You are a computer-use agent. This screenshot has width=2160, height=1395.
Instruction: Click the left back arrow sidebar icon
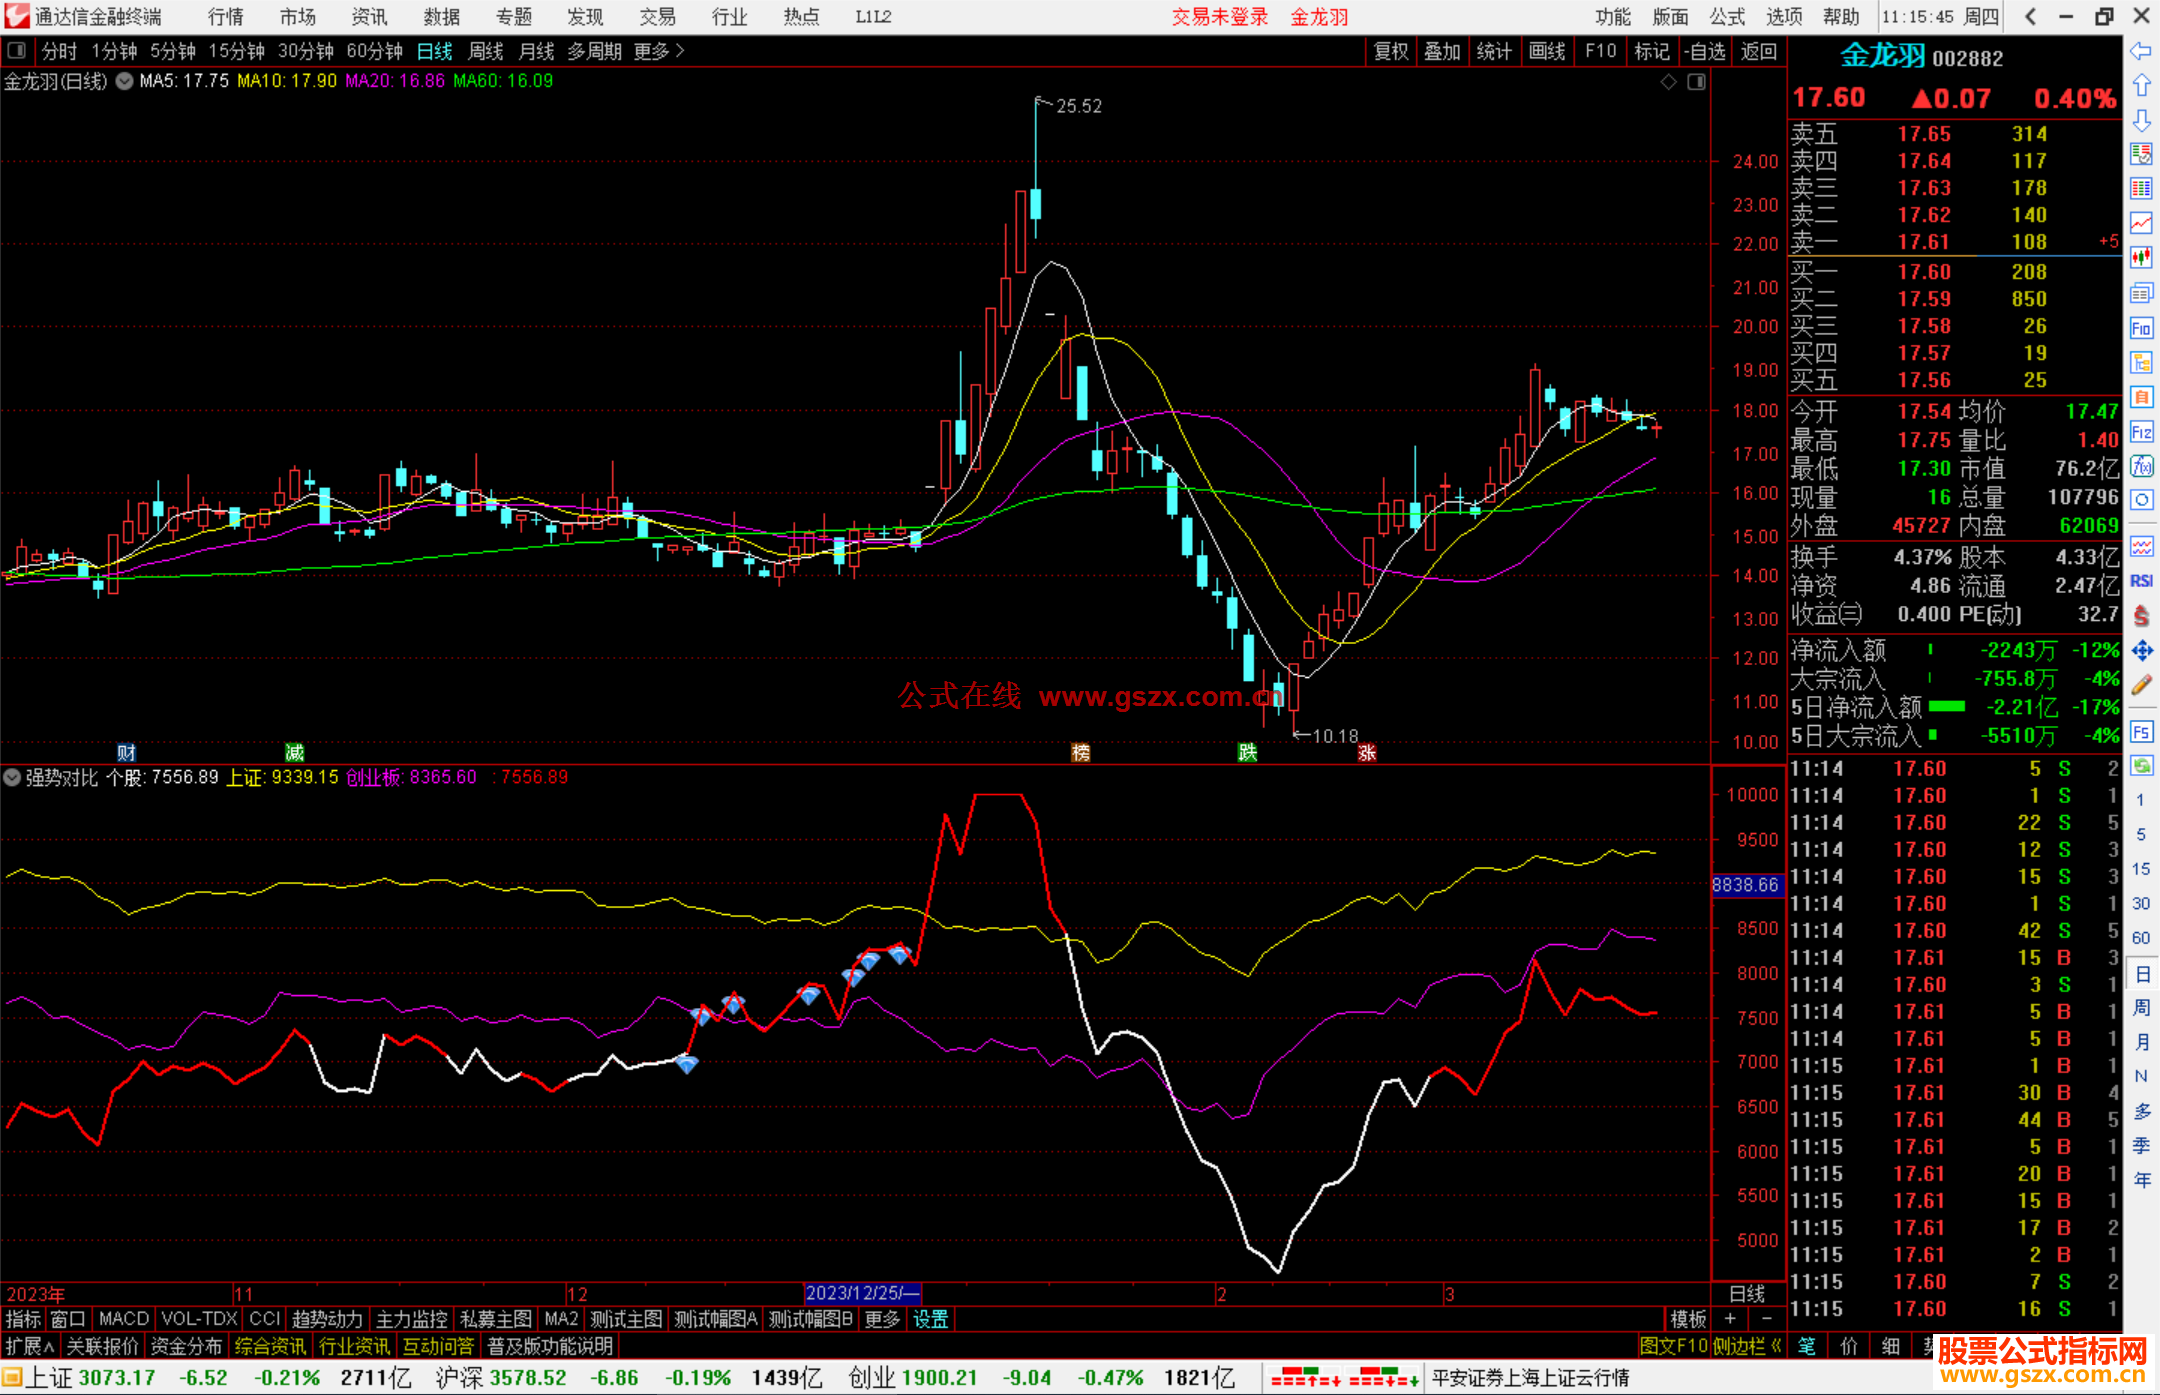[2141, 51]
